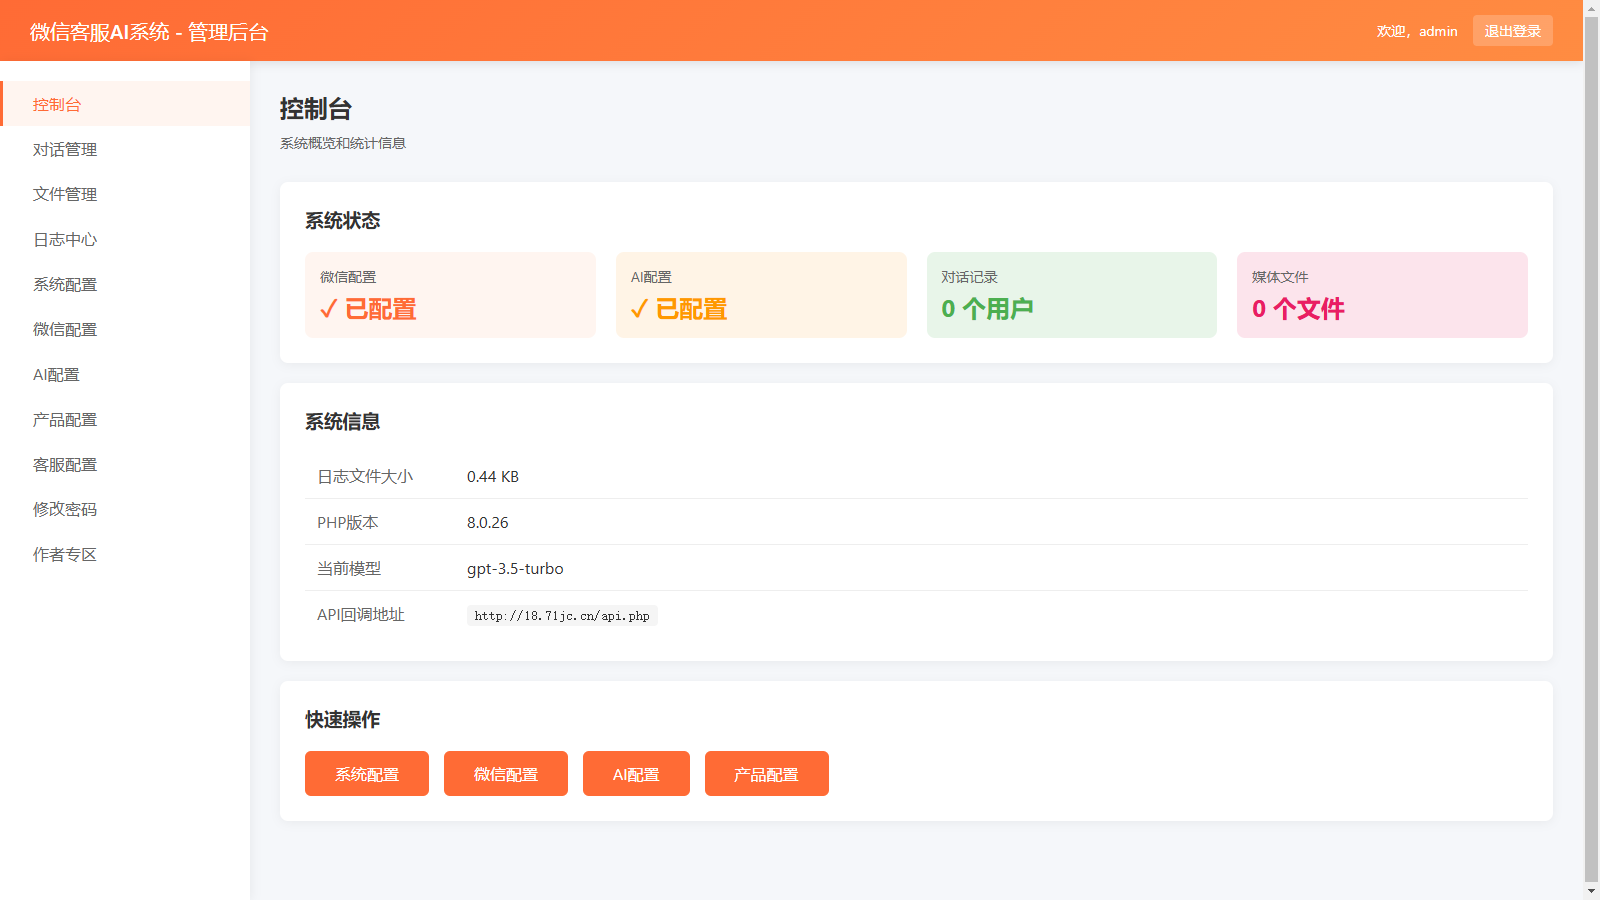Image resolution: width=1600 pixels, height=900 pixels.
Task: Select 控制台 in the sidebar
Action: [x=57, y=105]
